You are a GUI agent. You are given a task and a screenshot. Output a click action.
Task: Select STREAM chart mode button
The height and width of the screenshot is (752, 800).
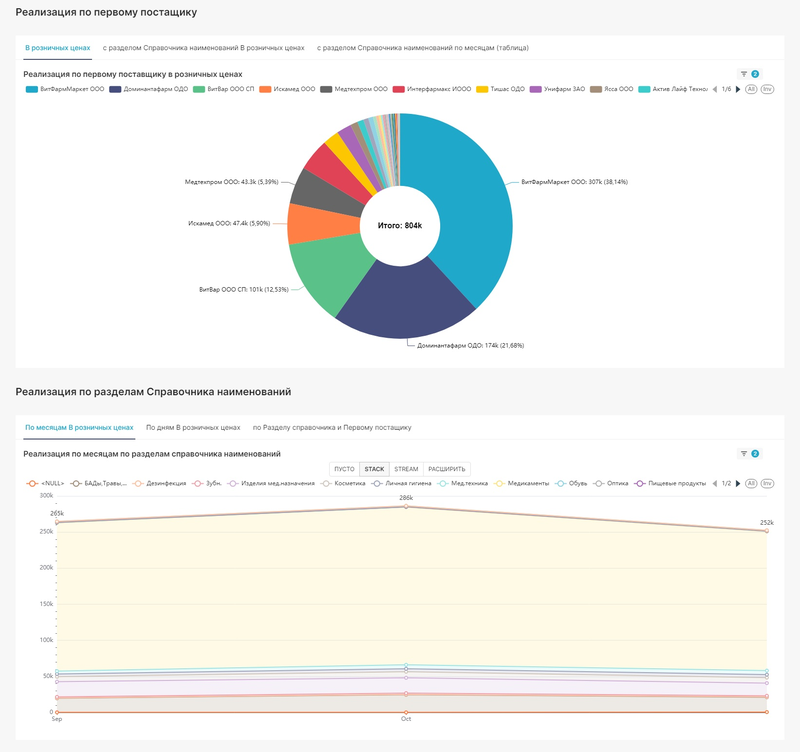[406, 468]
